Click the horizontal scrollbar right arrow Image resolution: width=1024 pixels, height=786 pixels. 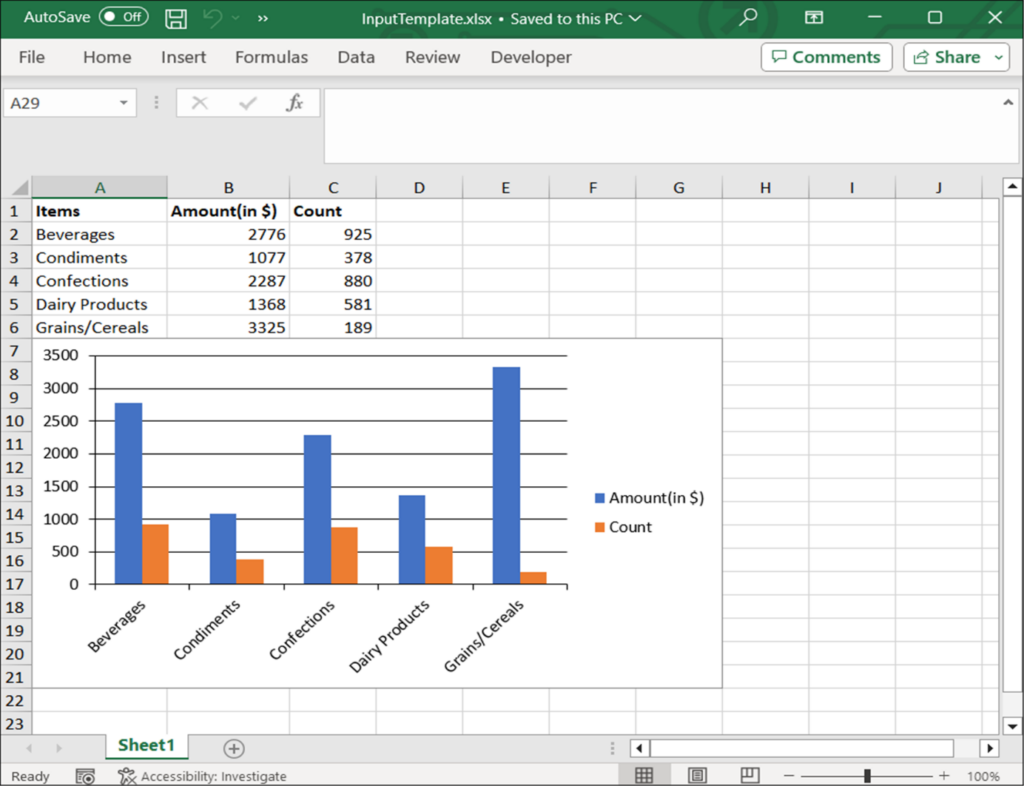(x=989, y=748)
